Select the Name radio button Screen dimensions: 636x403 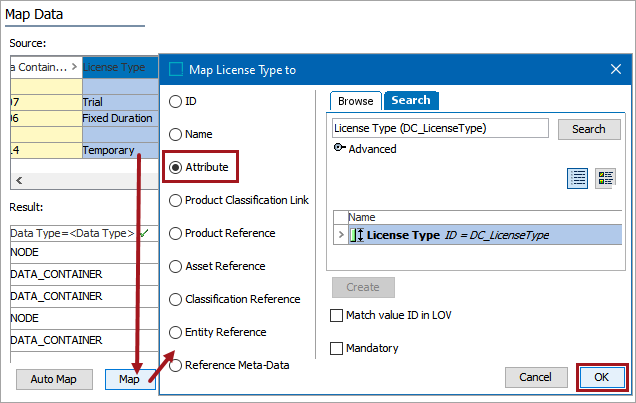point(175,134)
